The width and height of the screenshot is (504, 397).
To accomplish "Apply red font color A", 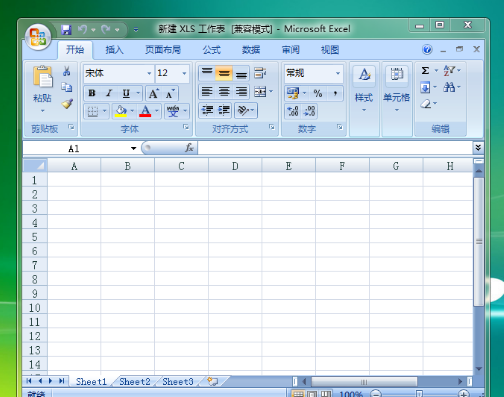I will click(x=145, y=111).
